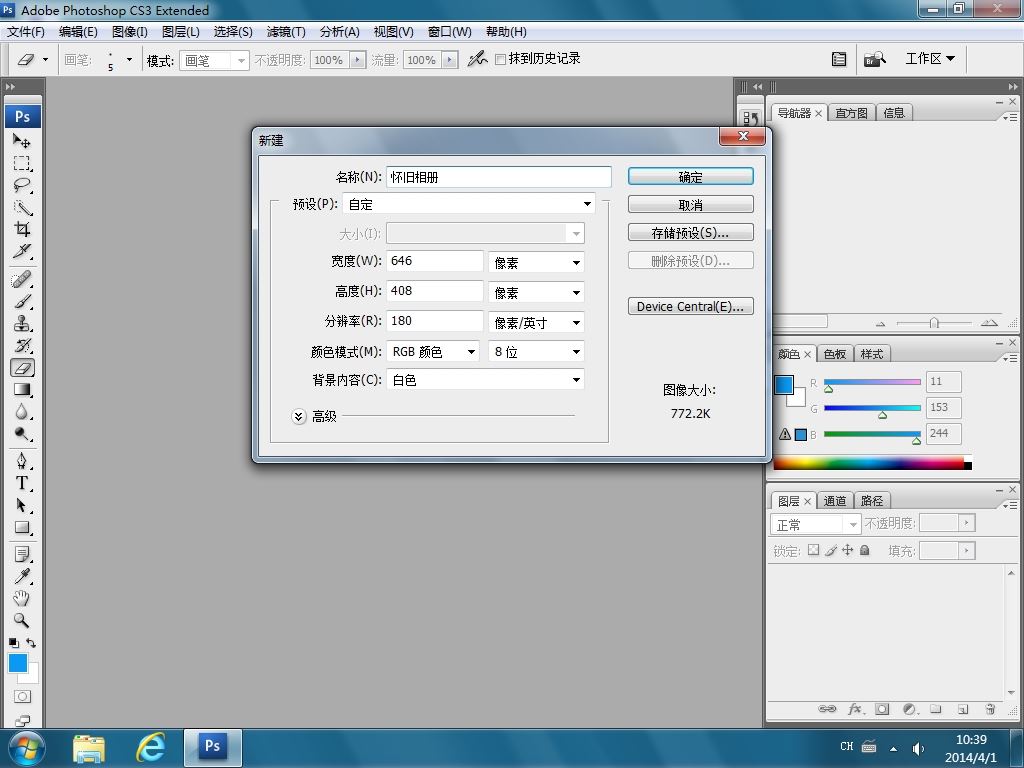The width and height of the screenshot is (1024, 768).
Task: Activate the Zoom magnifier tool
Action: point(21,621)
